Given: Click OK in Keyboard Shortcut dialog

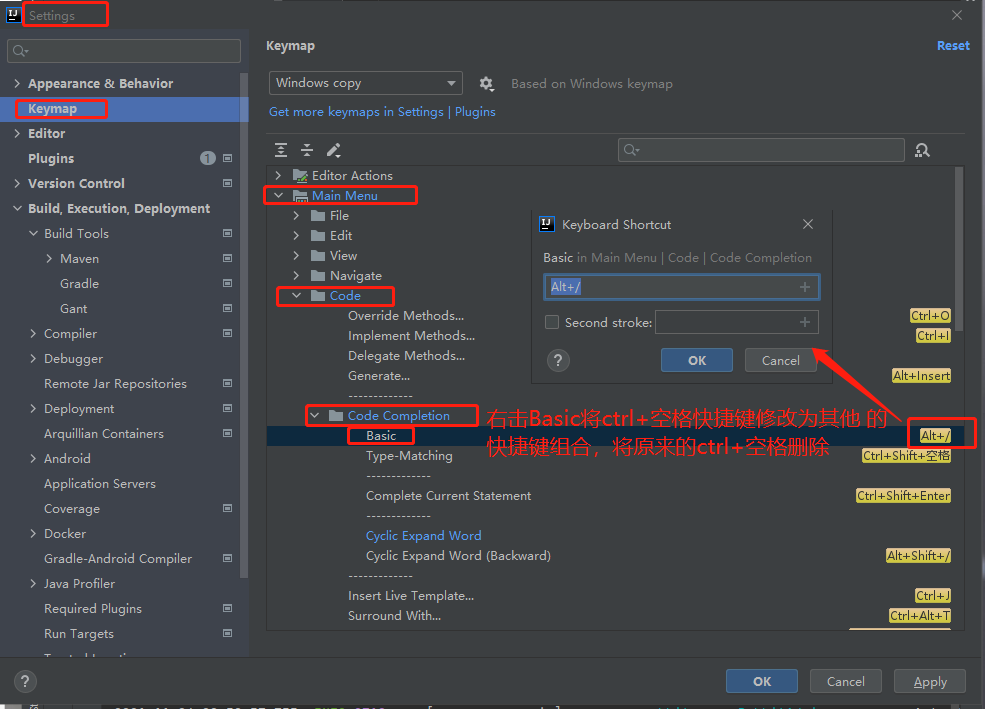Looking at the screenshot, I should pyautogui.click(x=697, y=360).
